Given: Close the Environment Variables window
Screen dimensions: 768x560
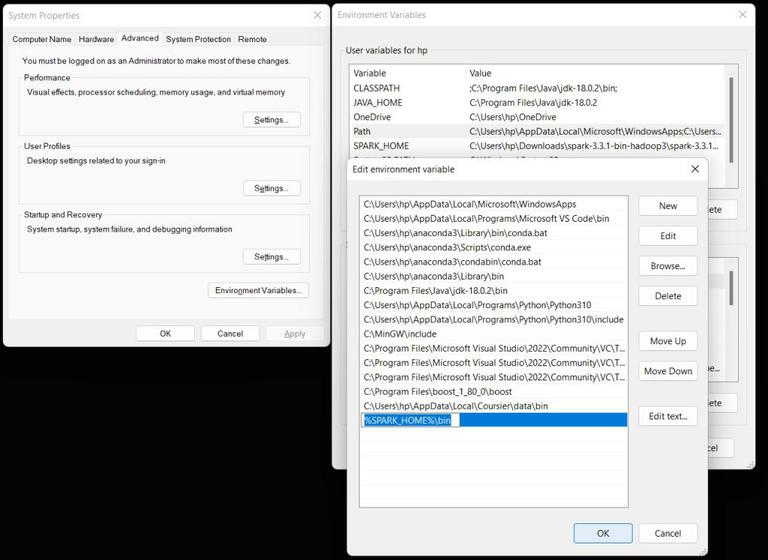Looking at the screenshot, I should [743, 15].
